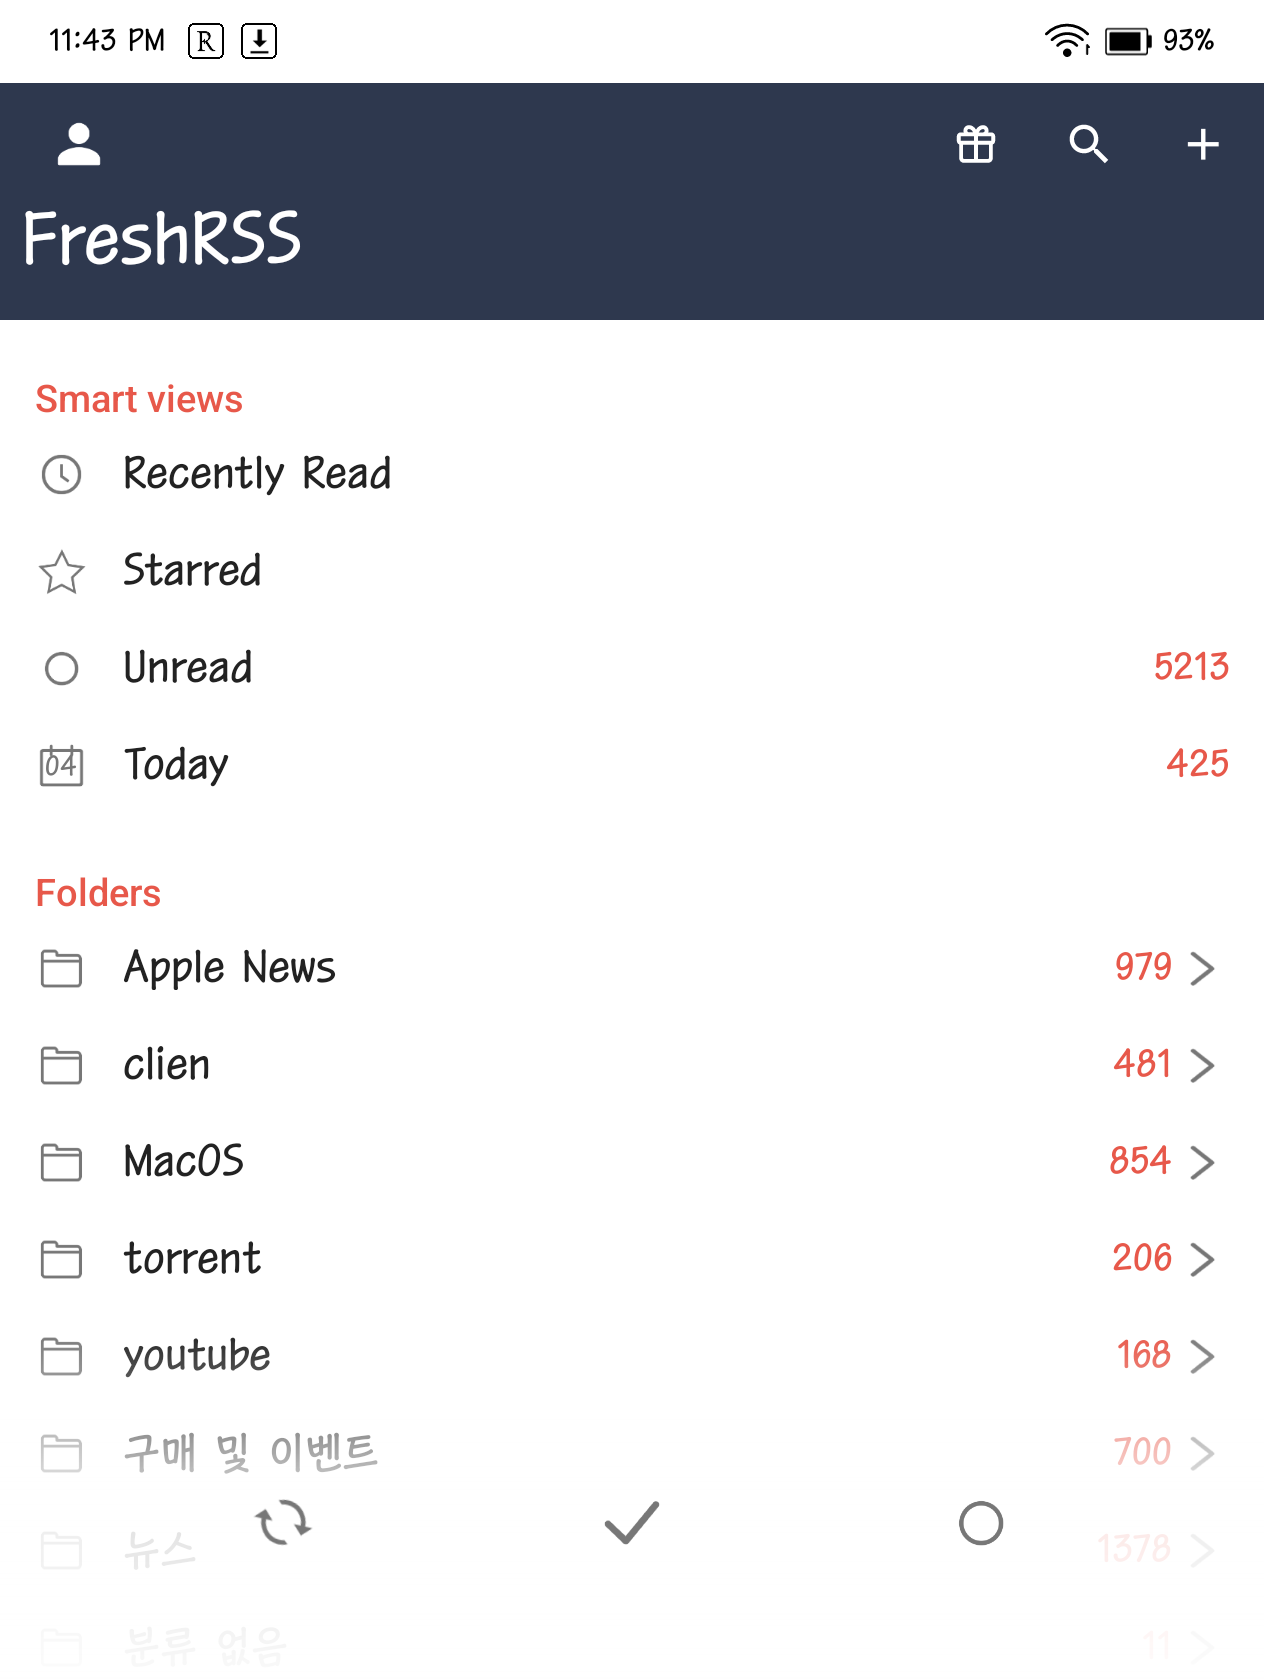Open the Recently Read smart view
Viewport: 1264px width, 1680px height.
(x=632, y=474)
